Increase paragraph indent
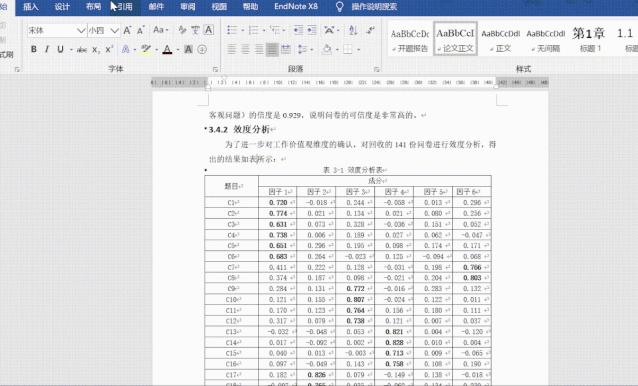Image resolution: width=638 pixels, height=386 pixels. point(312,30)
